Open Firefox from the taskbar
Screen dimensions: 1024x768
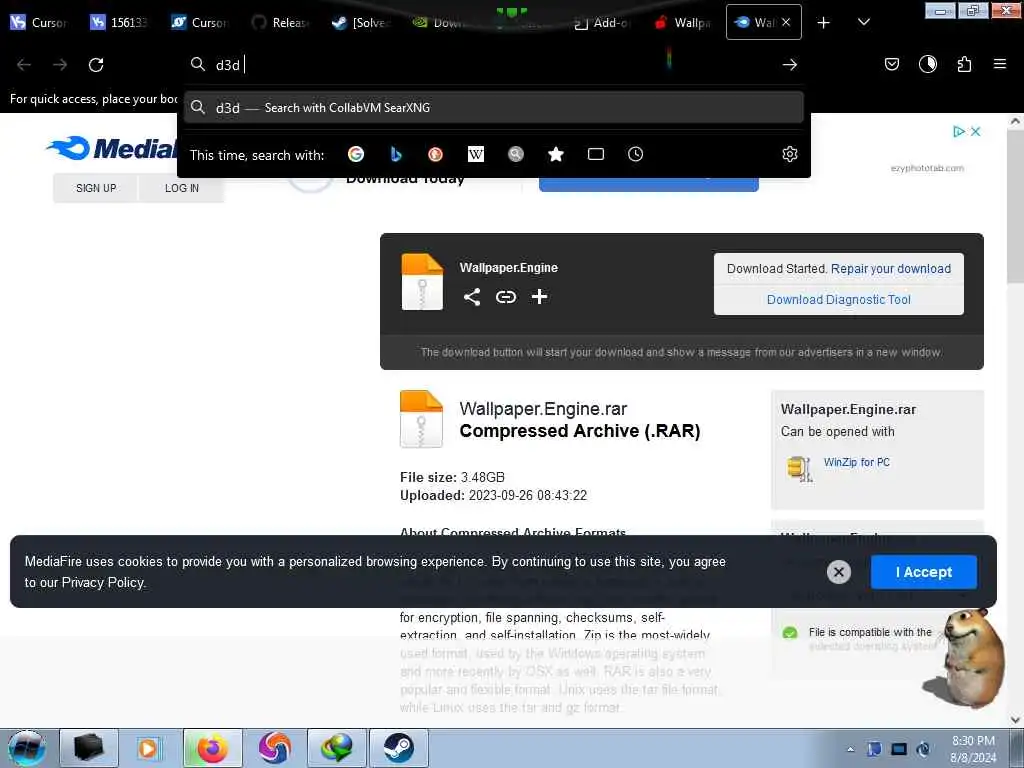(213, 748)
